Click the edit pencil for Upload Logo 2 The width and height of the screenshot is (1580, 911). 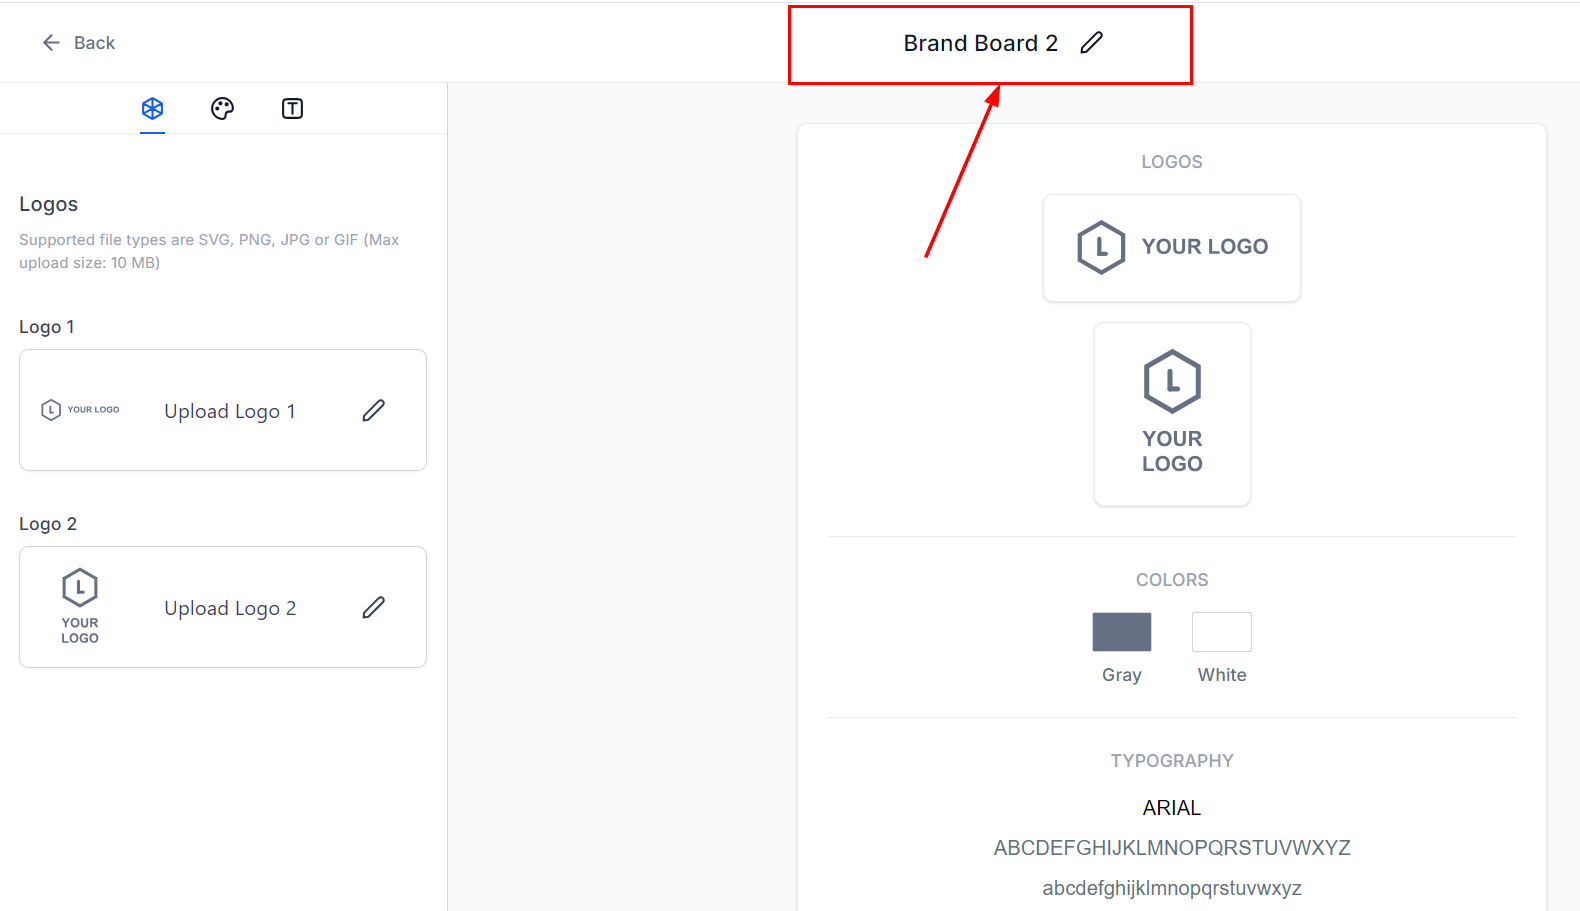374,607
